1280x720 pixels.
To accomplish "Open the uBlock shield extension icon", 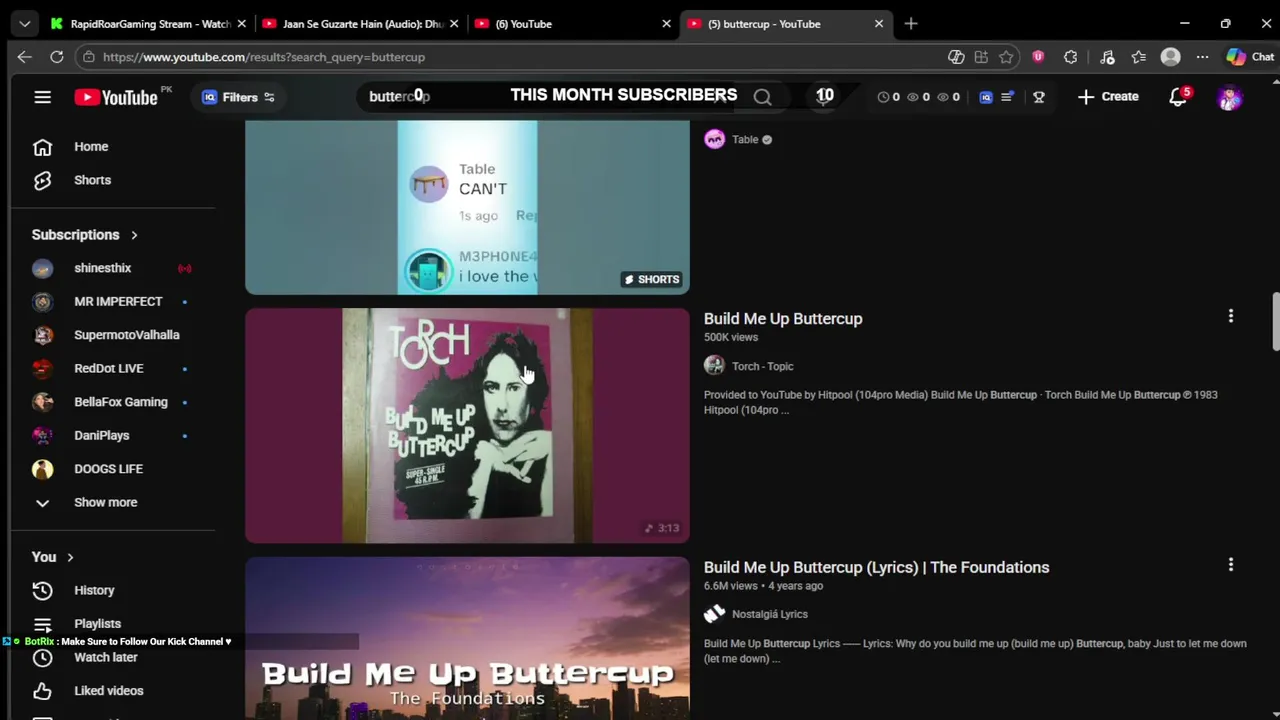I will pyautogui.click(x=1038, y=57).
